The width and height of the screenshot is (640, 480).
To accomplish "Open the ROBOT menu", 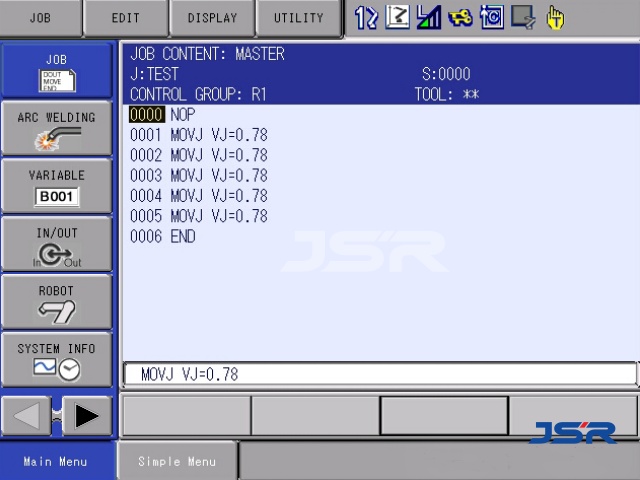I will coord(57,302).
